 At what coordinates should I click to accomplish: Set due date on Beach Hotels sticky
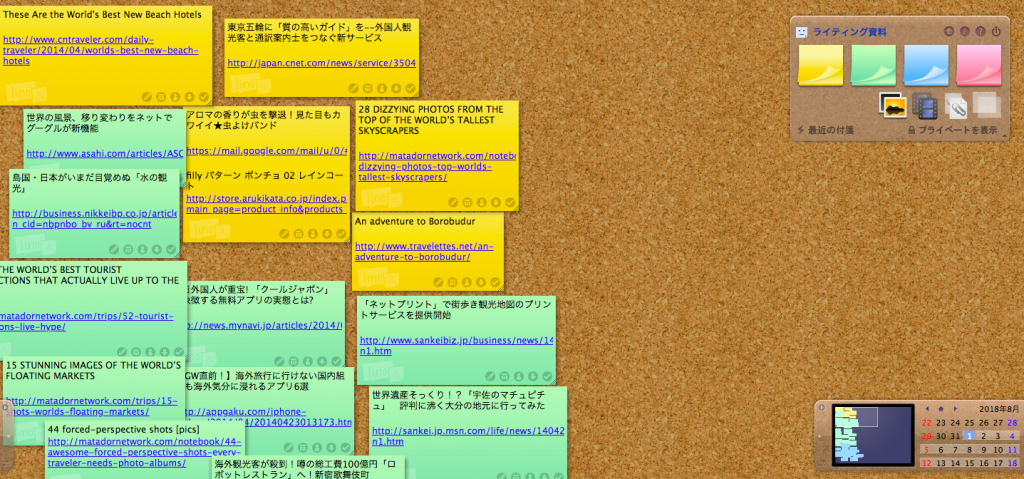[161, 97]
